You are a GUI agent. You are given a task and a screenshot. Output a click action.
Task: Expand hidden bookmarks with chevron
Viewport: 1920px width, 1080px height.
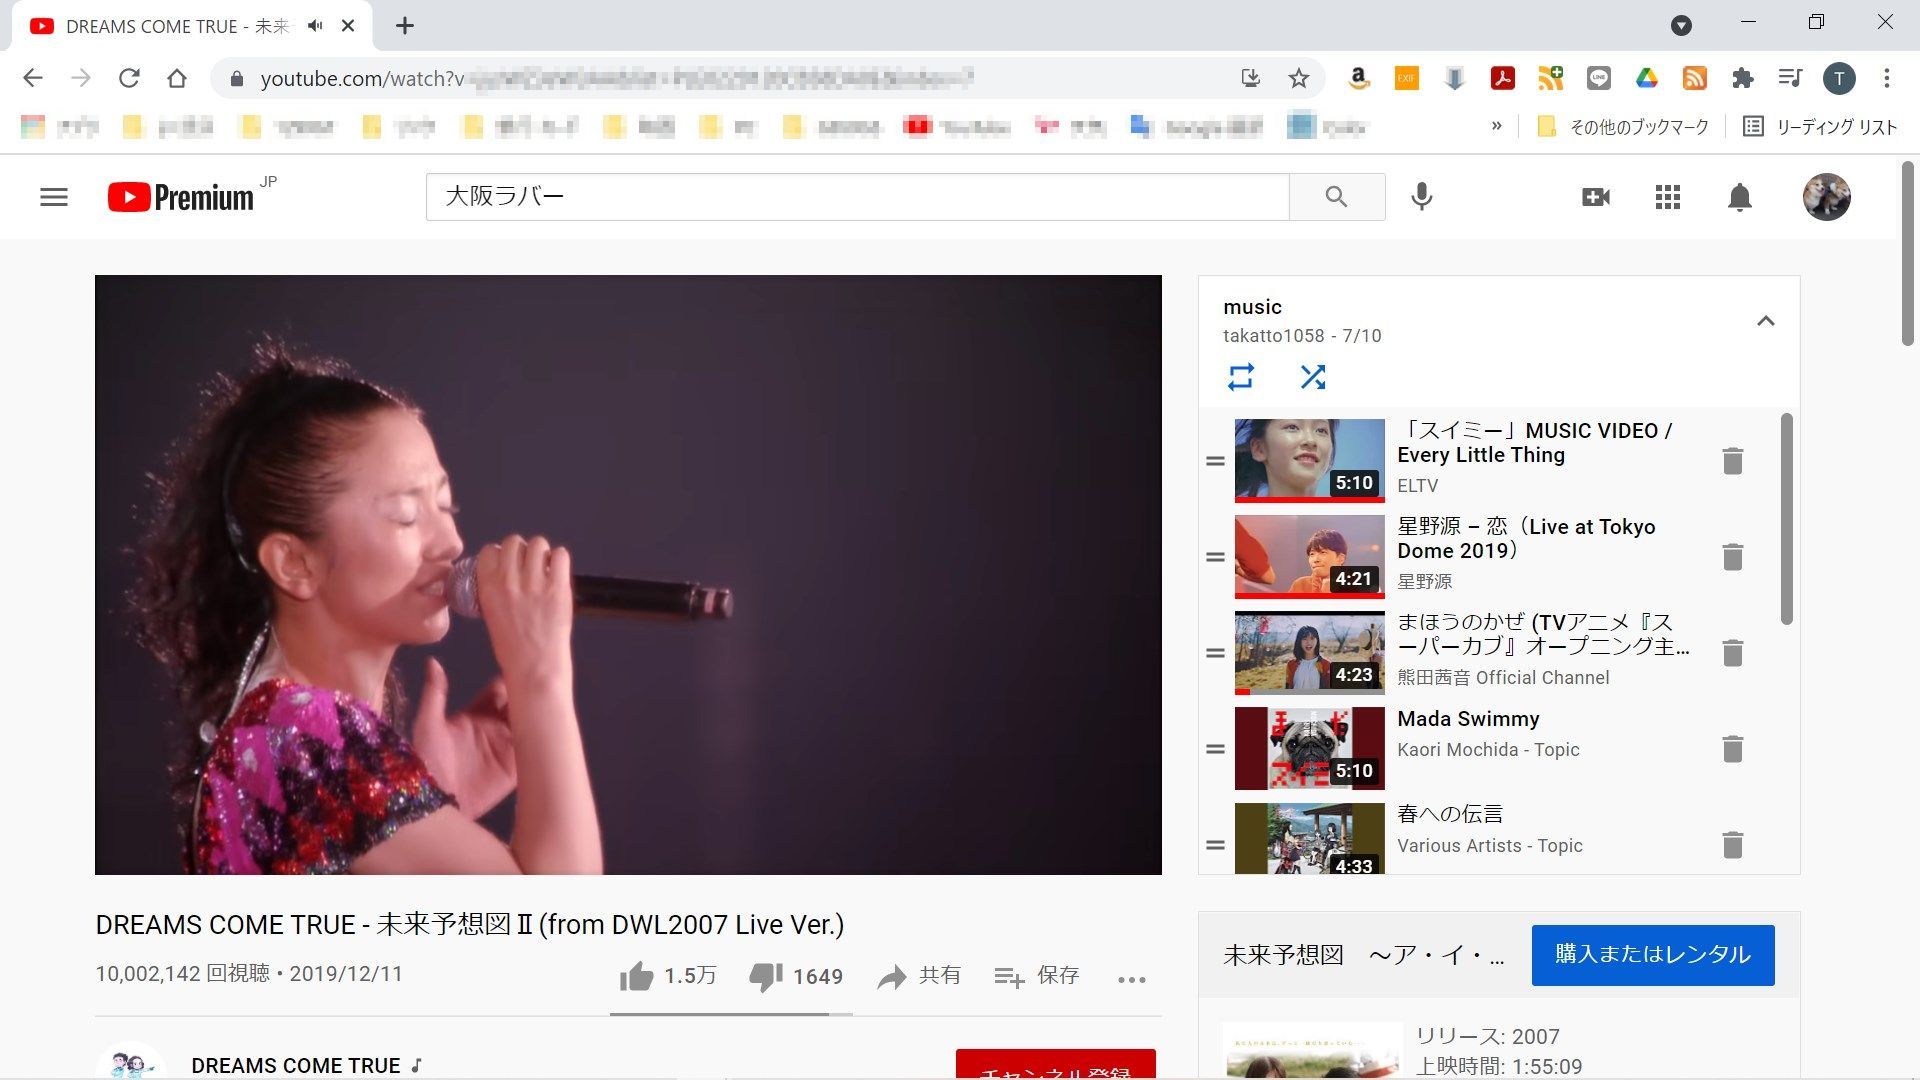coord(1496,126)
